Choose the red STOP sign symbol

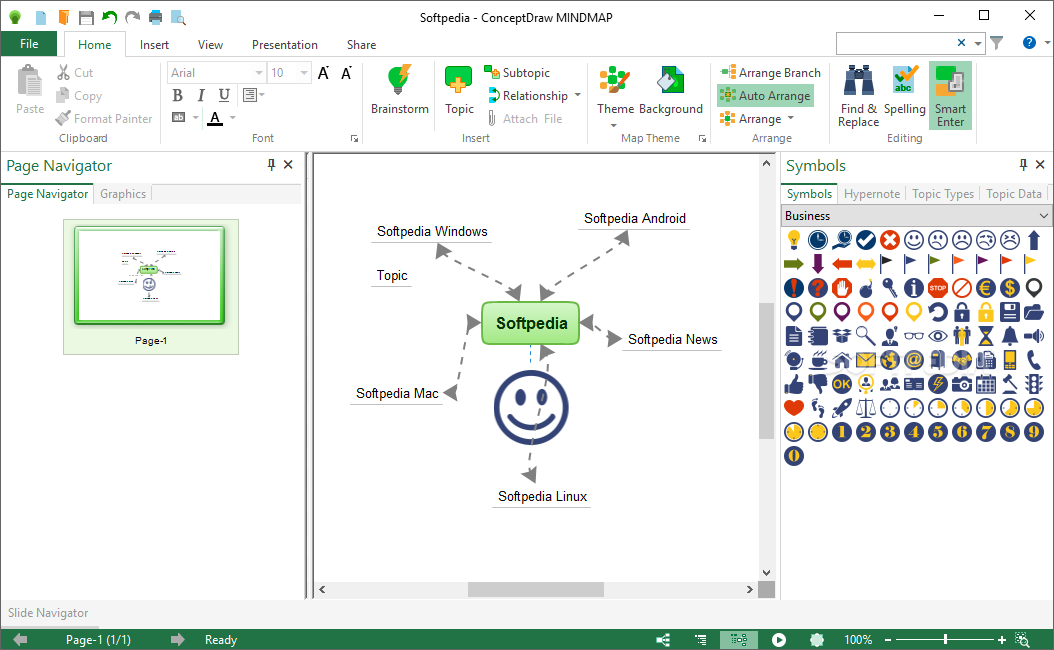click(938, 288)
